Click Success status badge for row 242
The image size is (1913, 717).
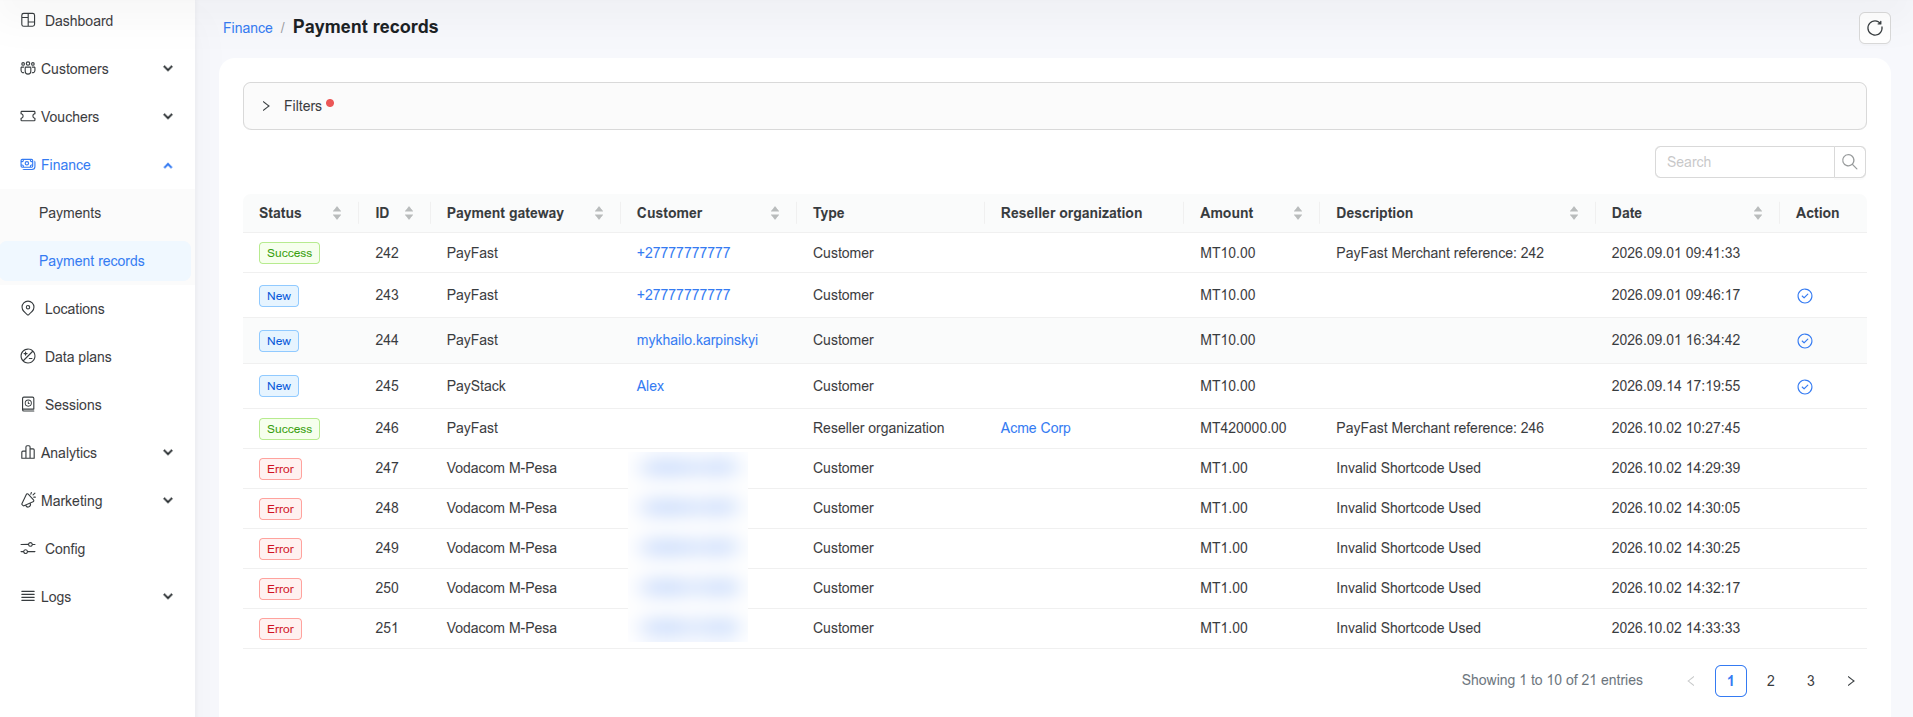289,253
